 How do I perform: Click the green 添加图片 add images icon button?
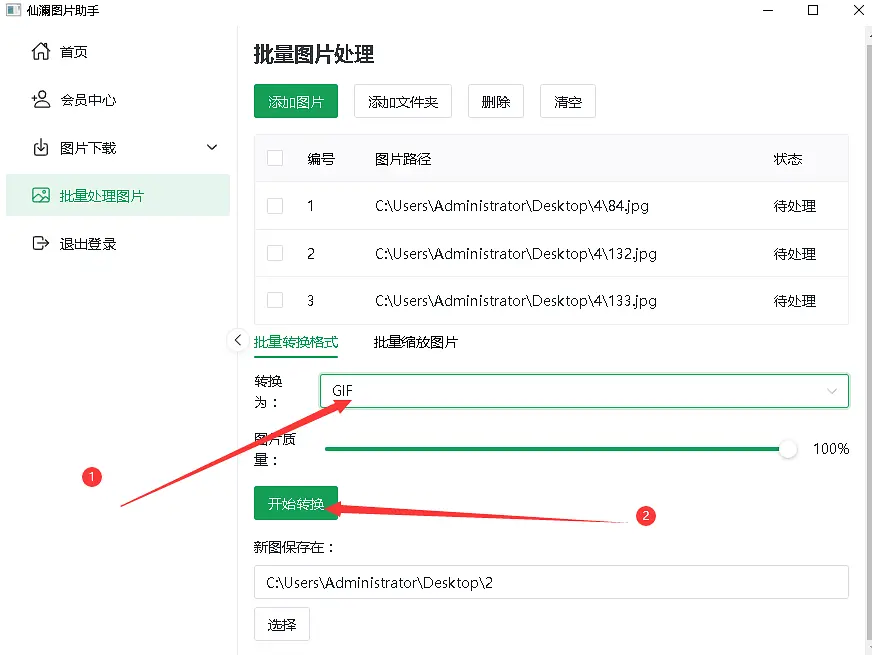tap(295, 101)
